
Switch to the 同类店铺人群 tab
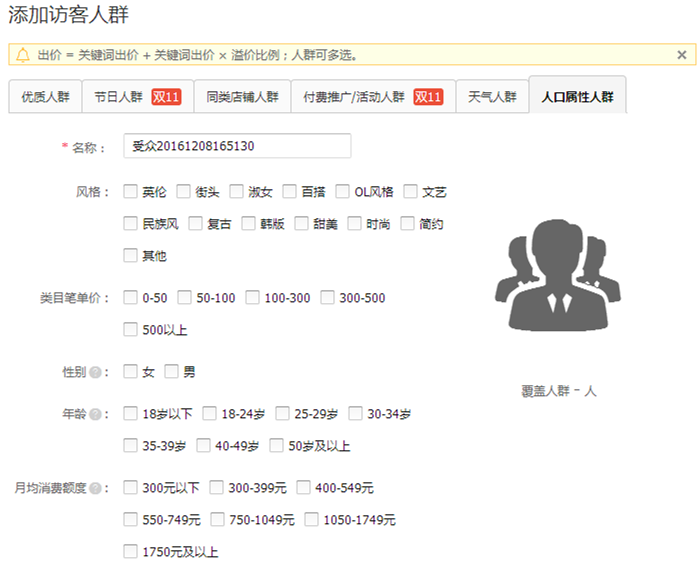coord(242,97)
